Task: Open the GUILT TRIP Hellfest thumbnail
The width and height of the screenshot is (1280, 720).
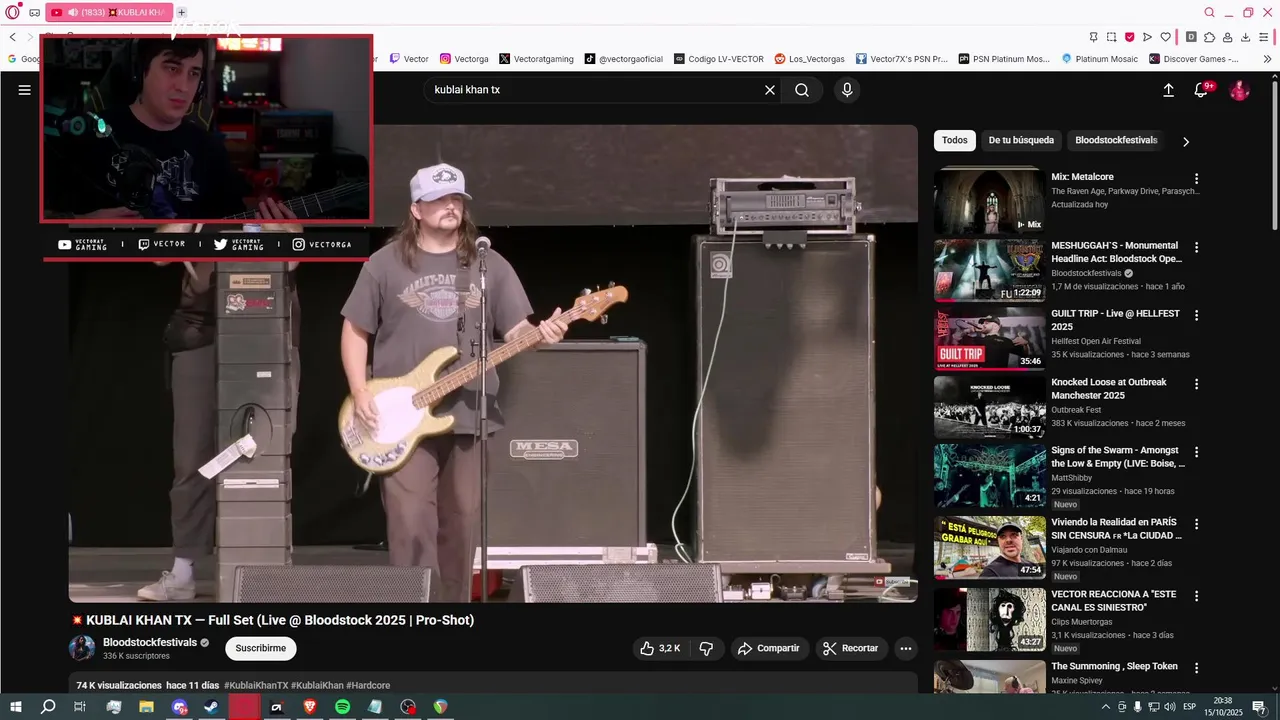Action: 990,338
